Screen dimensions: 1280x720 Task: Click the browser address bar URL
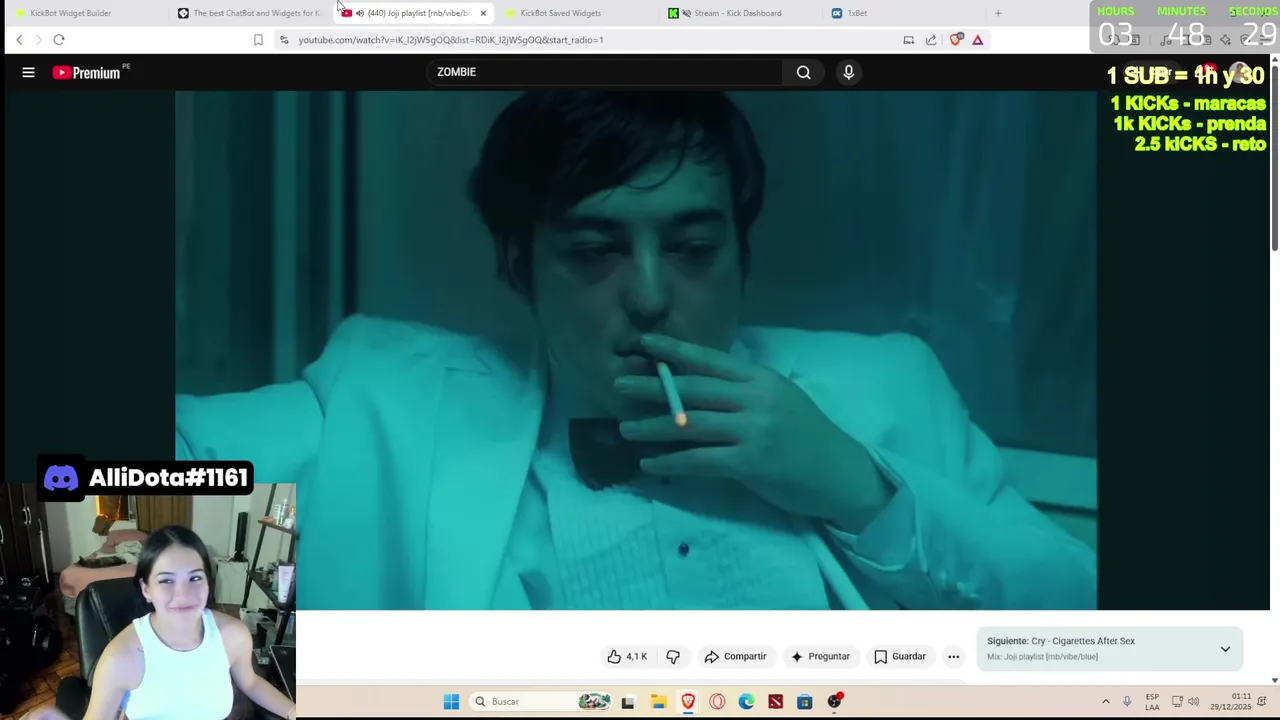(450, 40)
